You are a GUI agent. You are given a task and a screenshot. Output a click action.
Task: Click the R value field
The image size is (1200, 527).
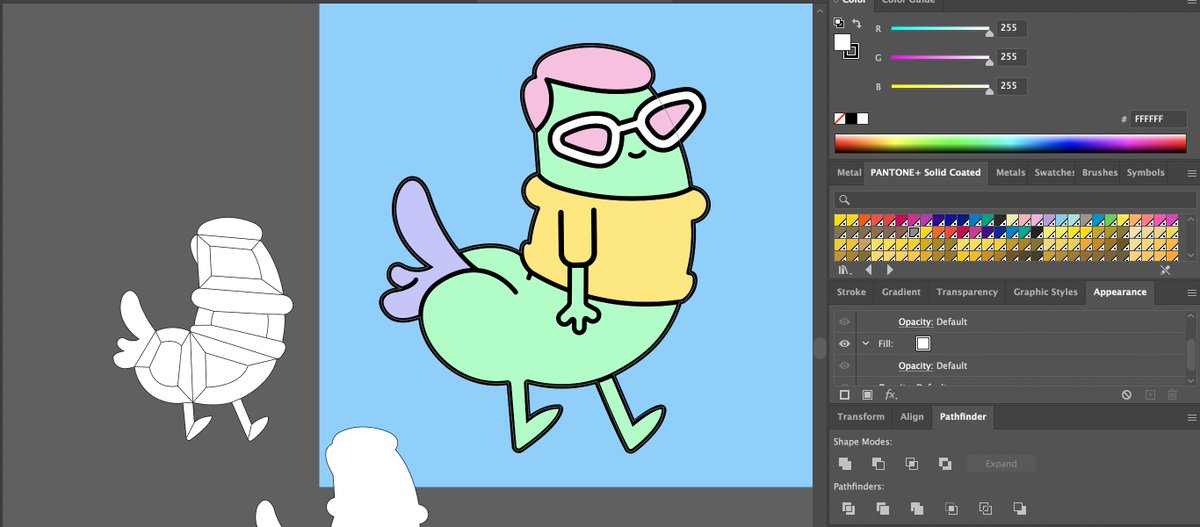1011,28
